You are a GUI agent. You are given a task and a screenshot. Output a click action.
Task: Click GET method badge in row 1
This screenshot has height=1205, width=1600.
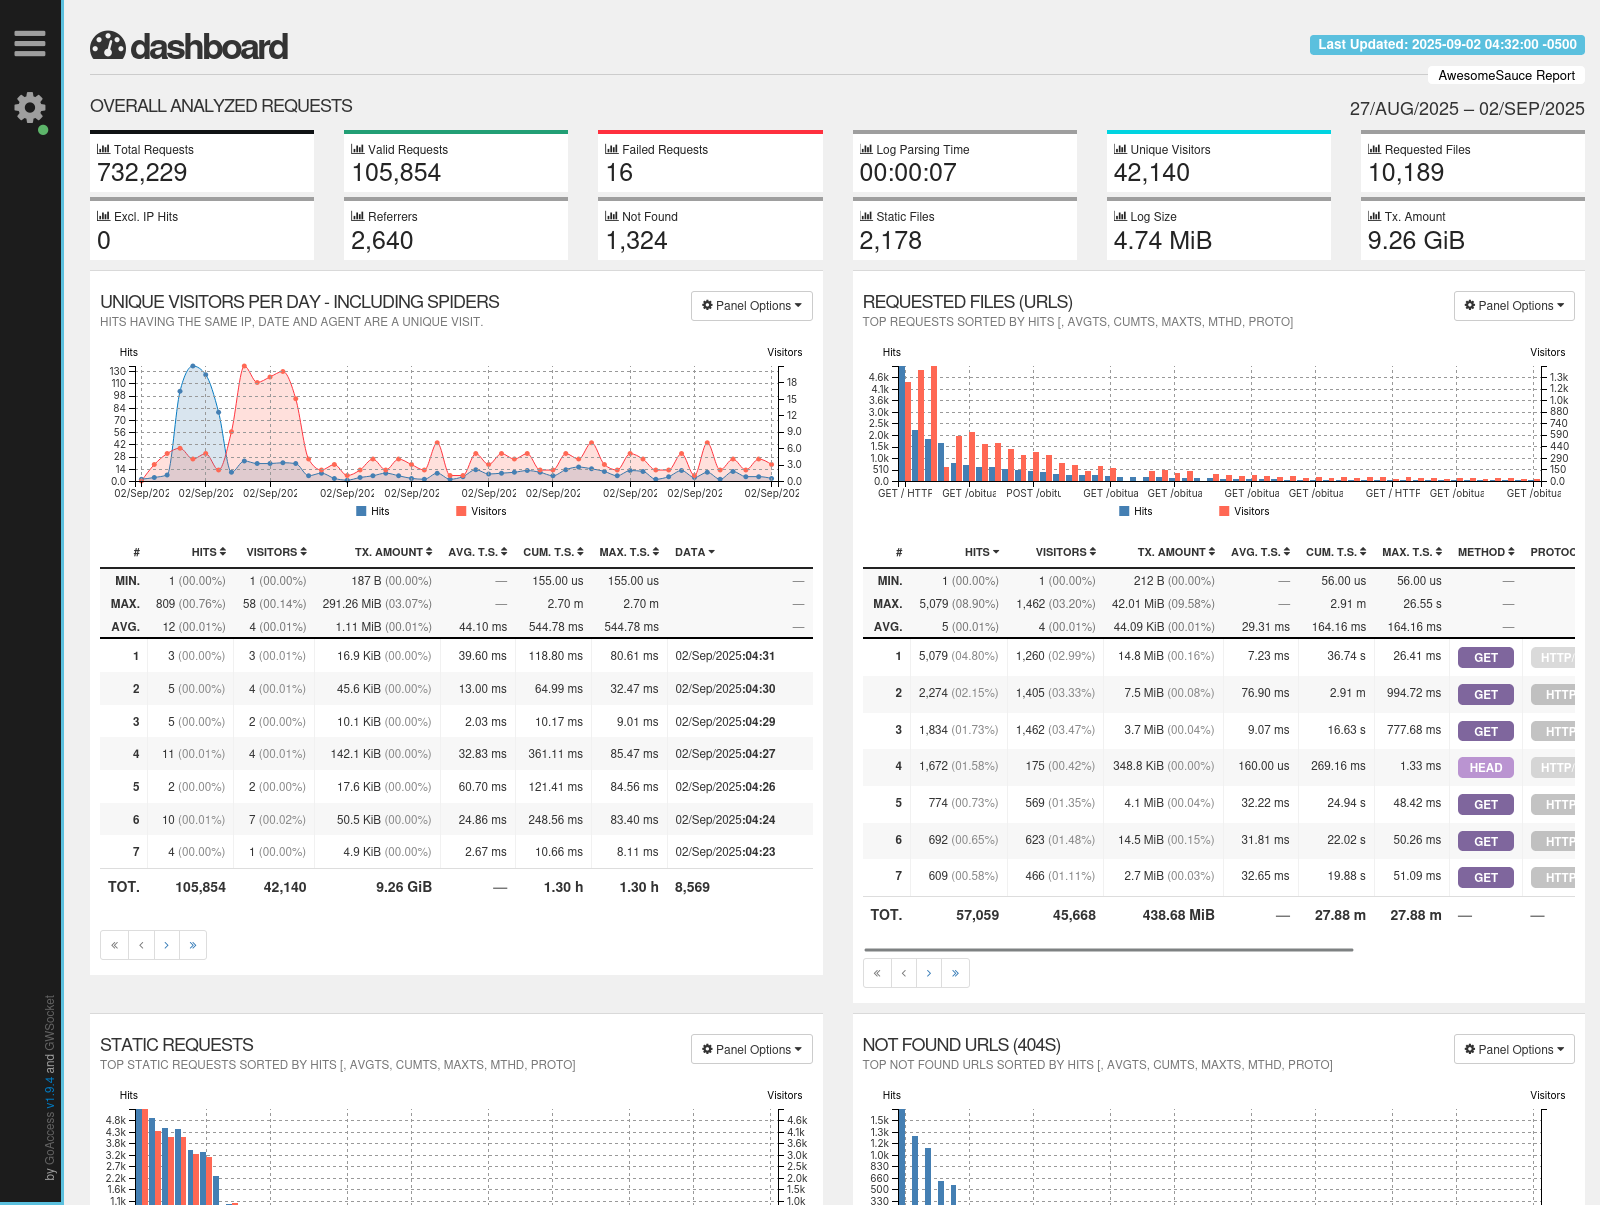point(1486,657)
